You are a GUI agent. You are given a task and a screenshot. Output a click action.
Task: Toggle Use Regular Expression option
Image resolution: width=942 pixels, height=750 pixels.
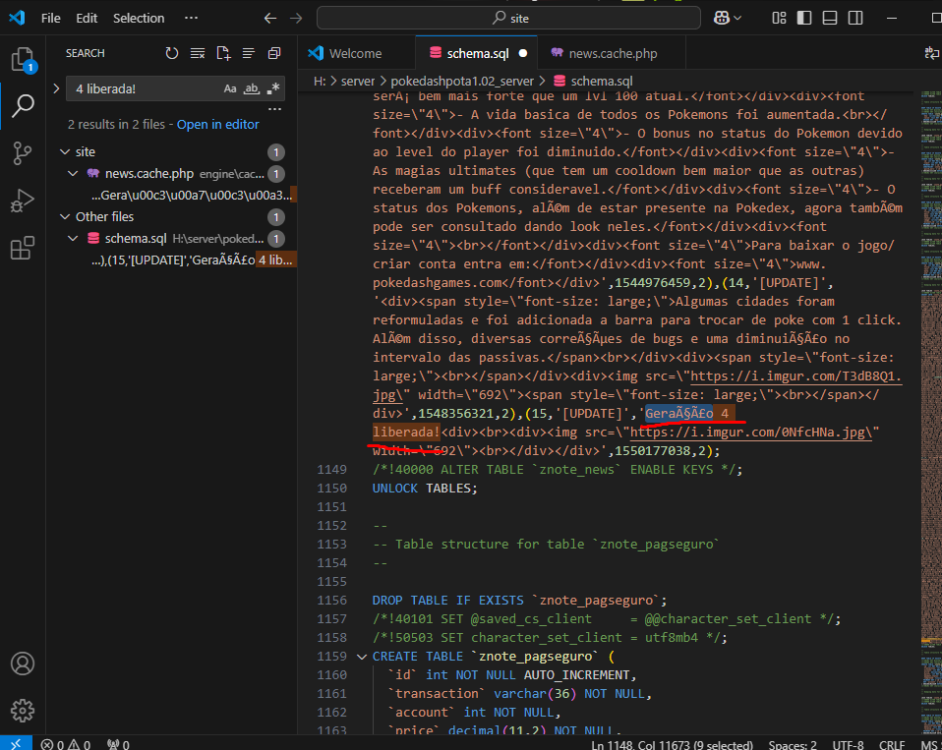point(273,89)
